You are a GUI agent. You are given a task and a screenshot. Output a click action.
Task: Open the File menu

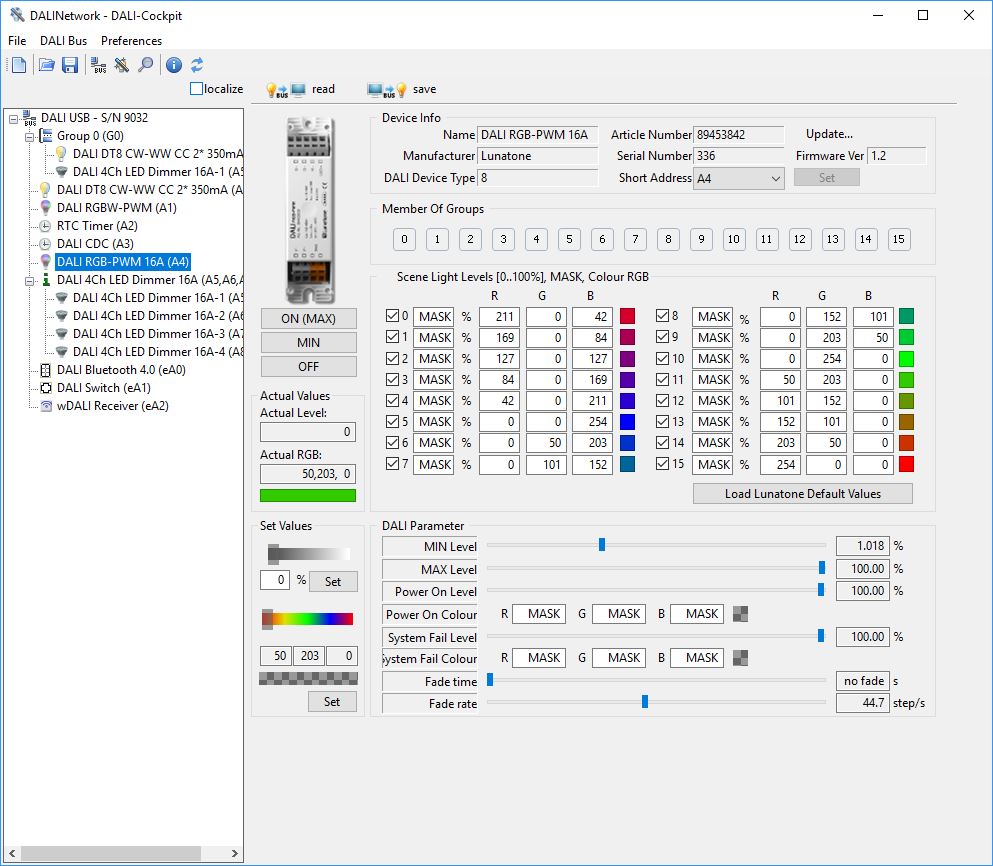(17, 41)
